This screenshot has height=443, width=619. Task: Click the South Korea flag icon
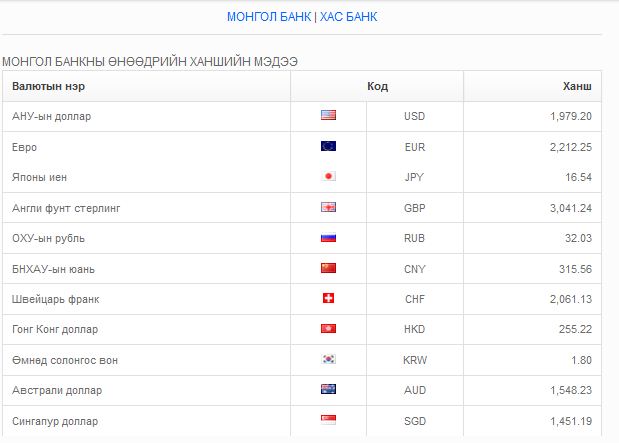tap(328, 360)
